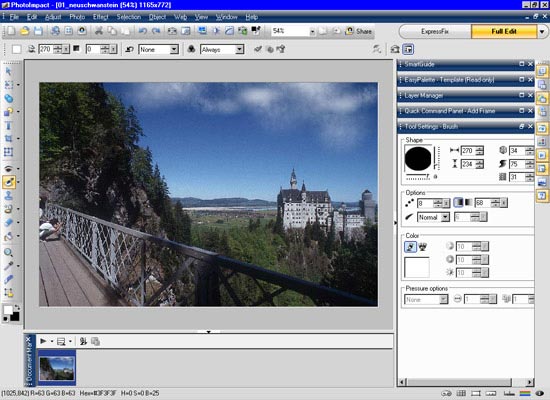Image resolution: width=550 pixels, height=400 pixels.
Task: Open the Always dropdown on attribute bar
Action: point(240,49)
